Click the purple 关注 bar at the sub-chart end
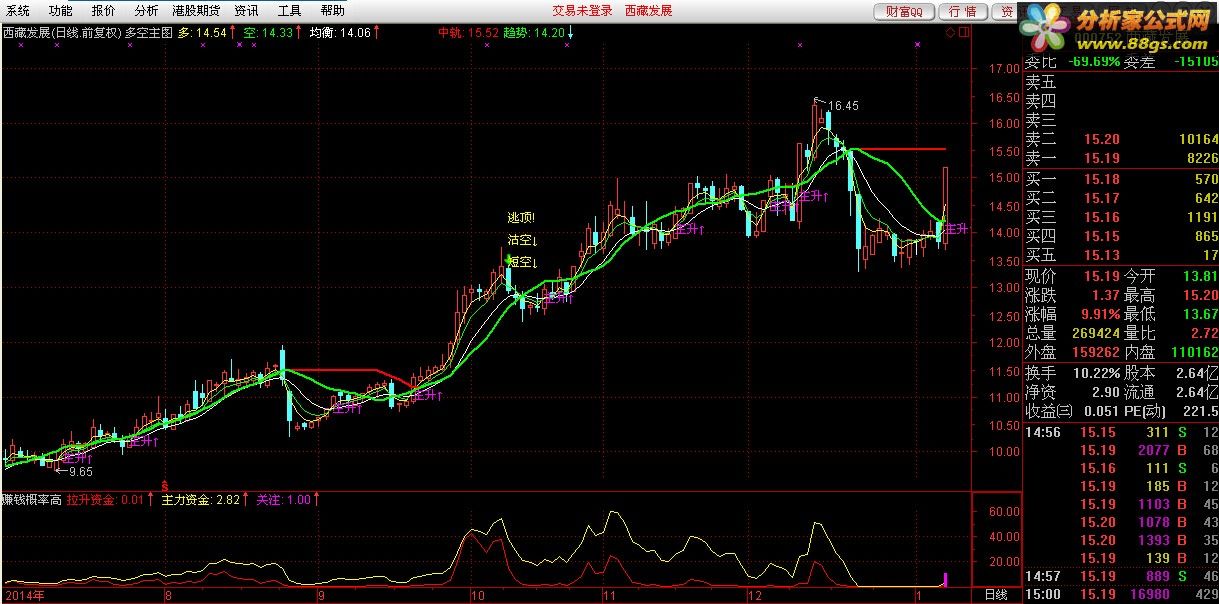The image size is (1219, 604). coord(945,578)
